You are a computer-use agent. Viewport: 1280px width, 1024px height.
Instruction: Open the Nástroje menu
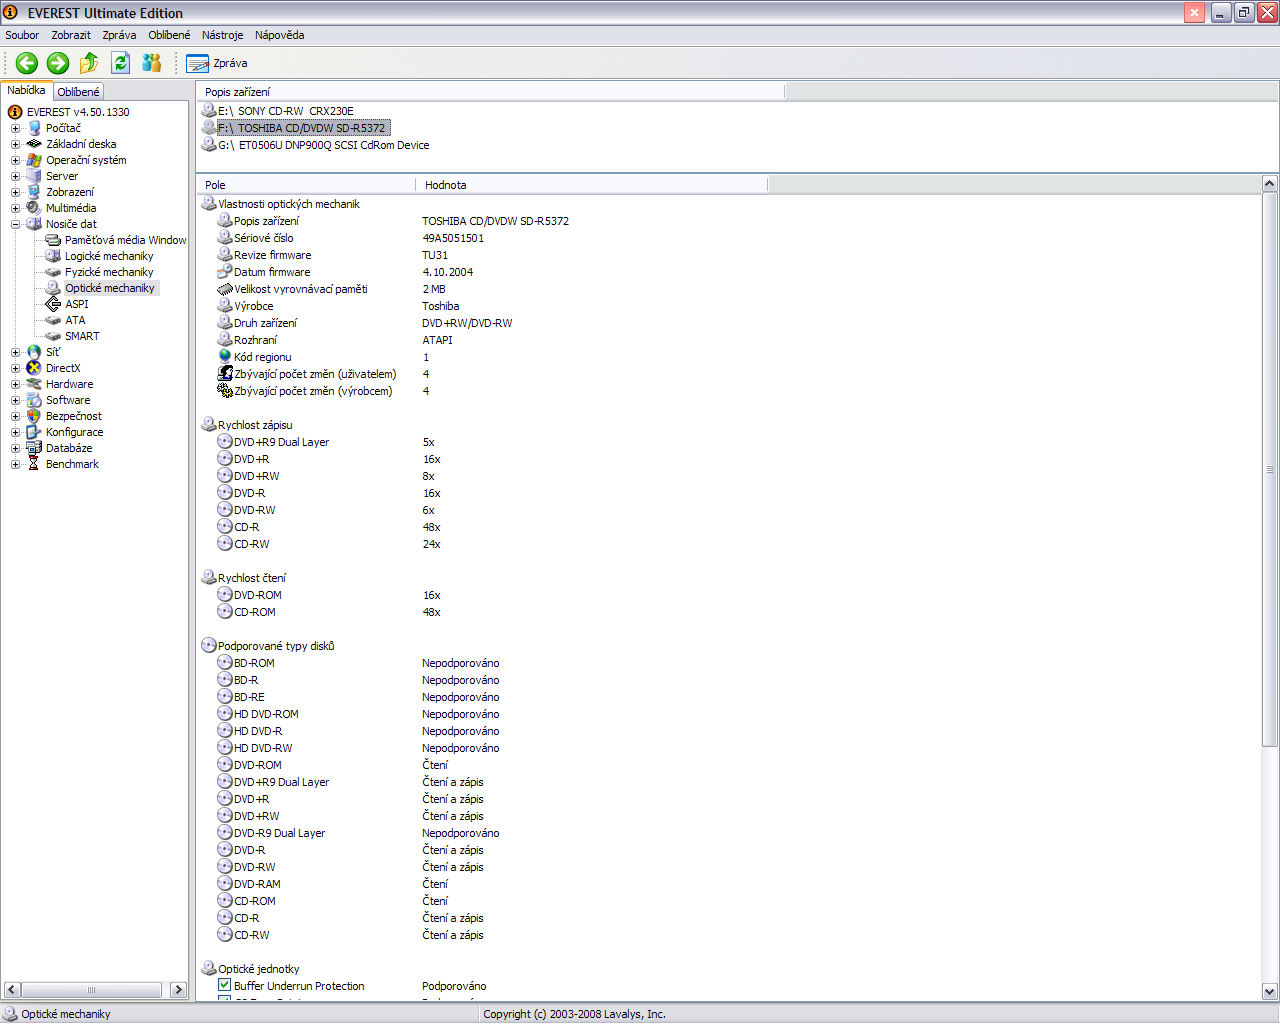click(x=222, y=35)
